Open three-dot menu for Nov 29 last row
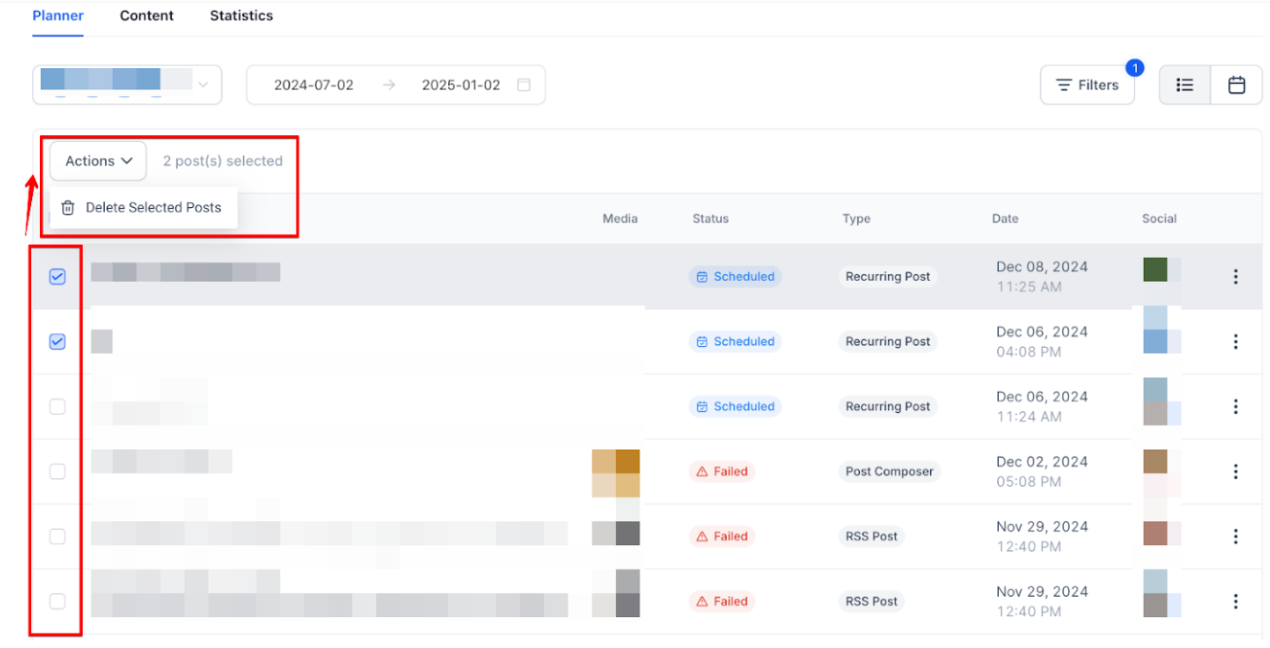Viewport: 1270px width, 648px height. [1235, 602]
